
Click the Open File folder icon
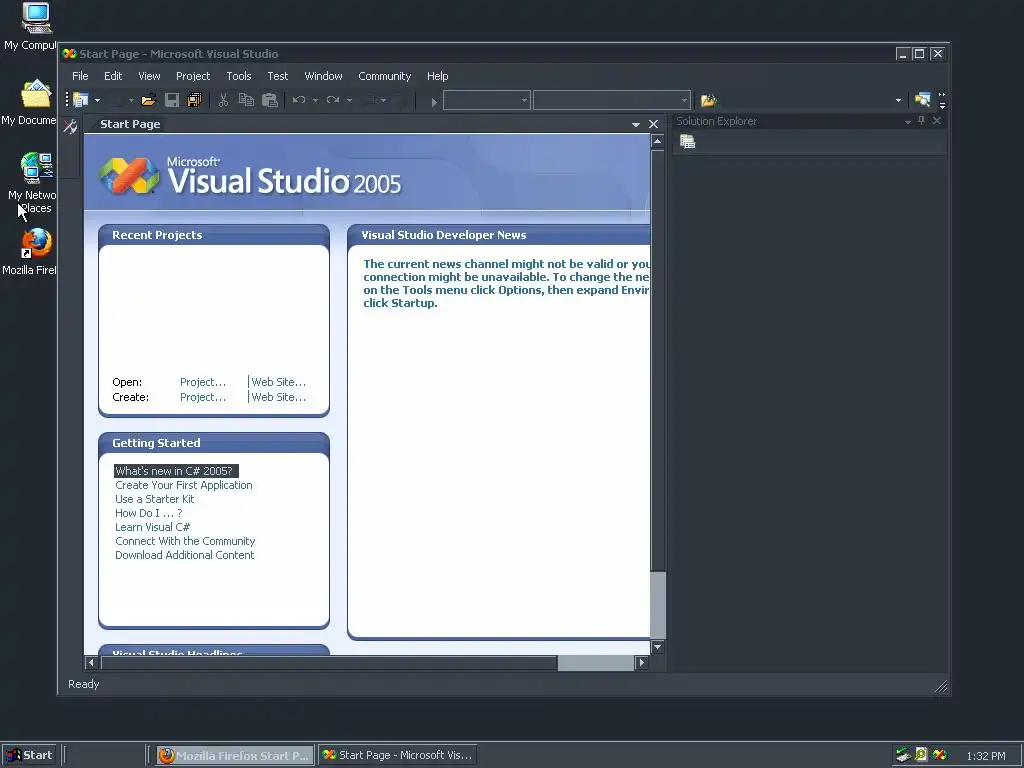click(x=148, y=100)
